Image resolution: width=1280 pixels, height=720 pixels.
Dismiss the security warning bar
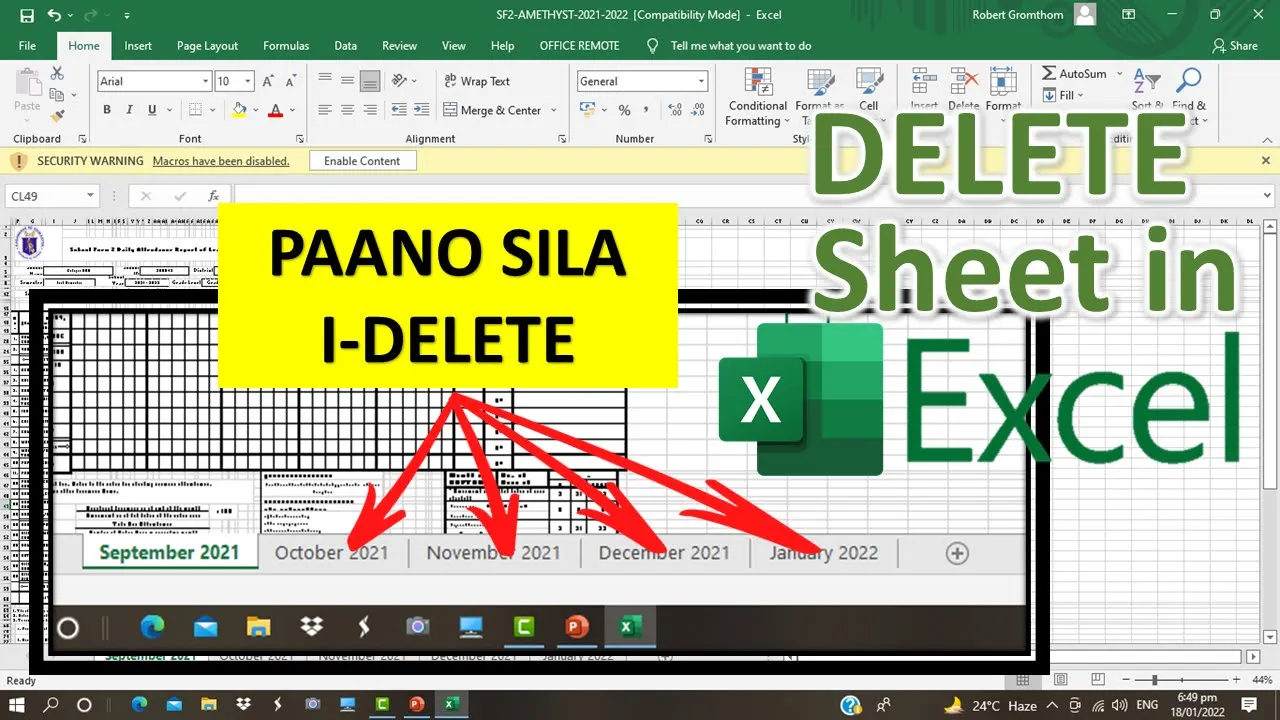pyautogui.click(x=1266, y=160)
